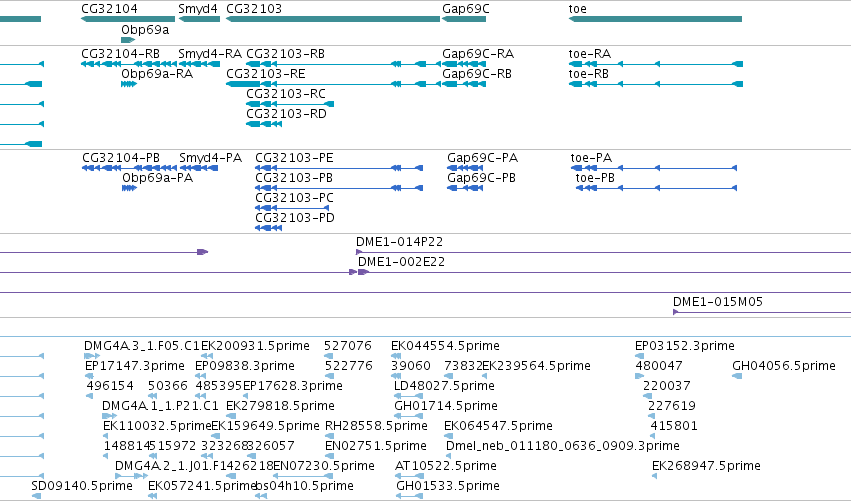Select protein toe-PB
Viewport: 851px width, 501px height.
pyautogui.click(x=595, y=178)
